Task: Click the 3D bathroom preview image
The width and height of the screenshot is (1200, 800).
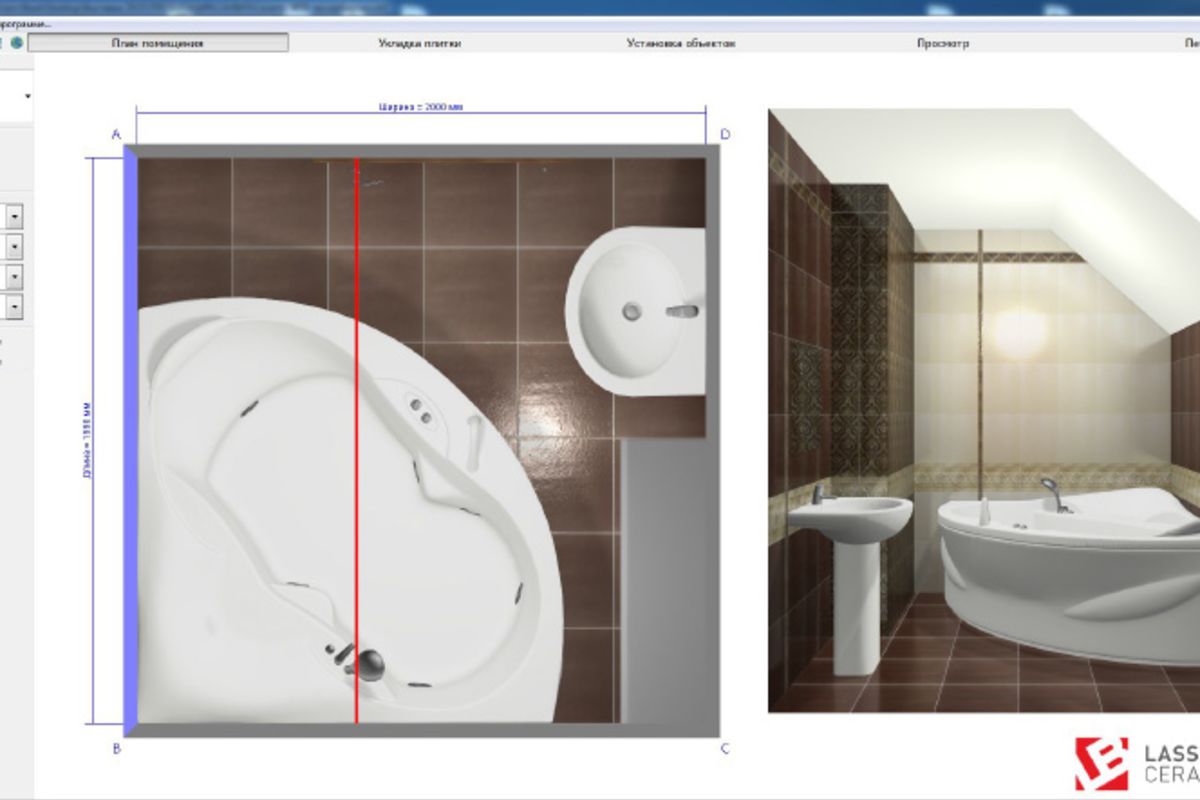Action: (984, 410)
